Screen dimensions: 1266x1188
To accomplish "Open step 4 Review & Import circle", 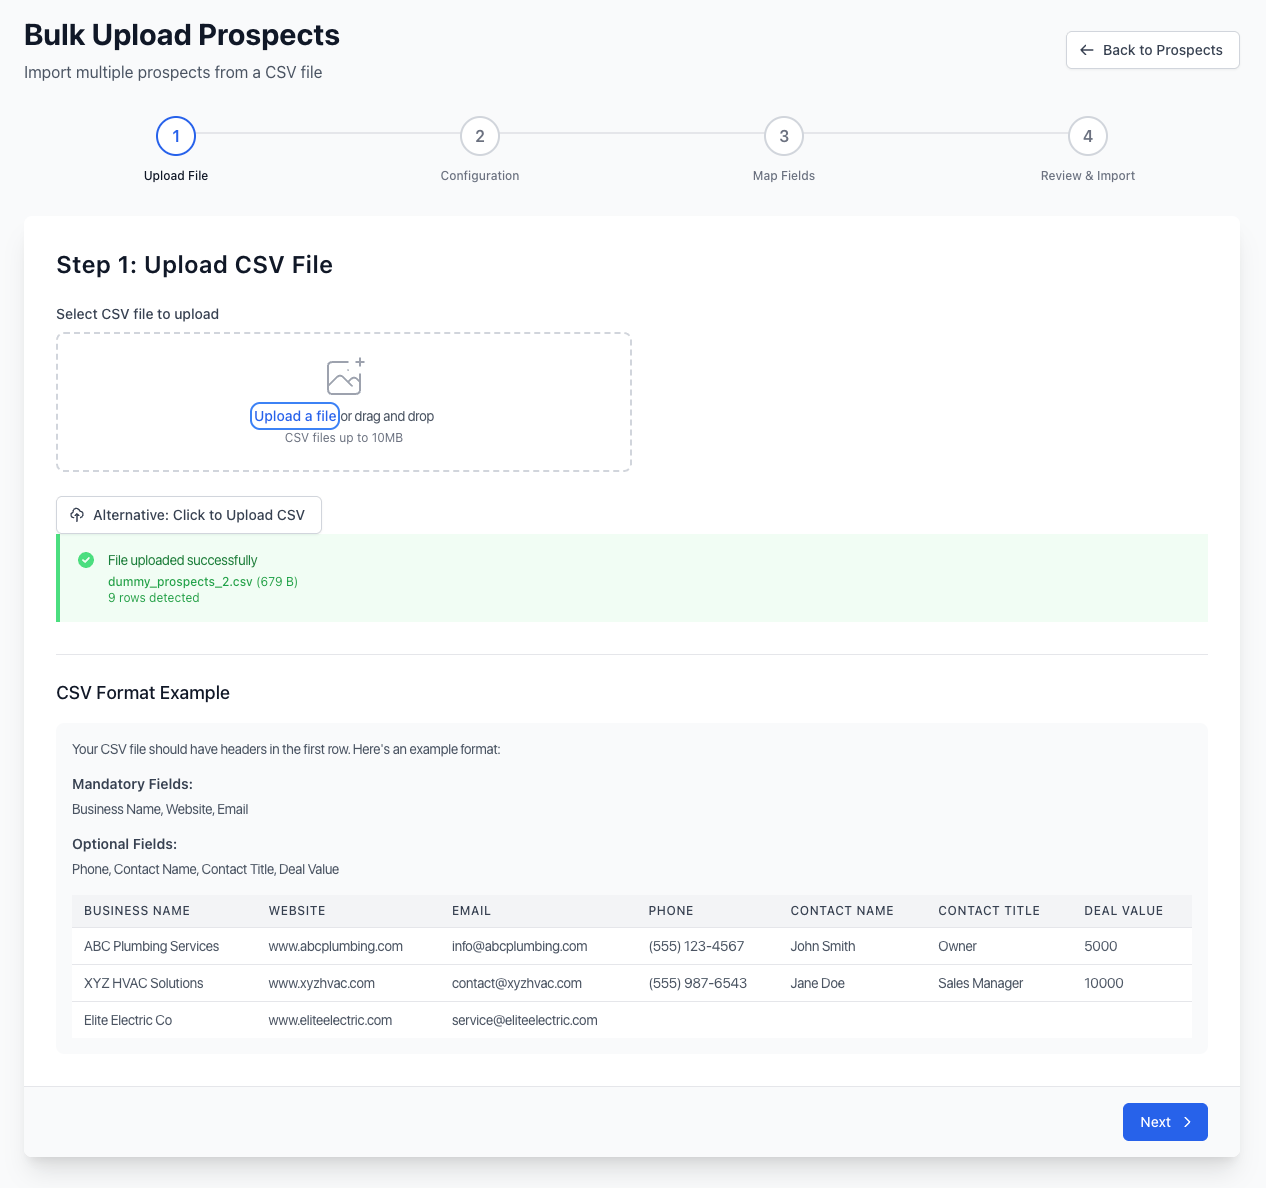I will (x=1088, y=136).
